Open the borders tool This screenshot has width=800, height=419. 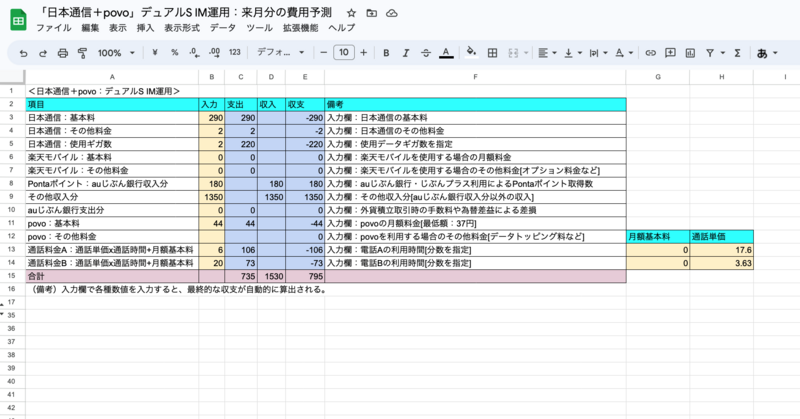[x=492, y=53]
